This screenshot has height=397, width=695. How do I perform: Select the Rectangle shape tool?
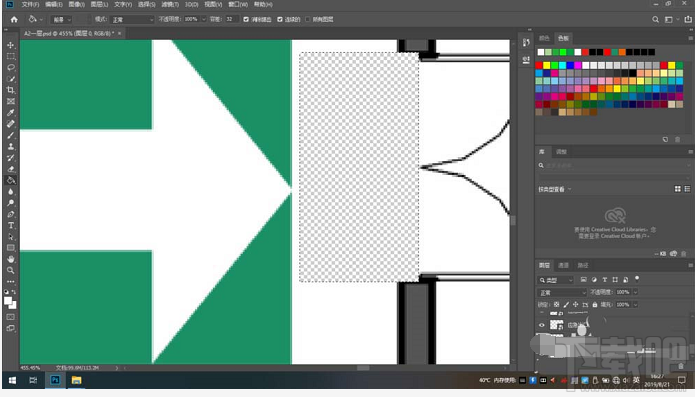[x=11, y=248]
